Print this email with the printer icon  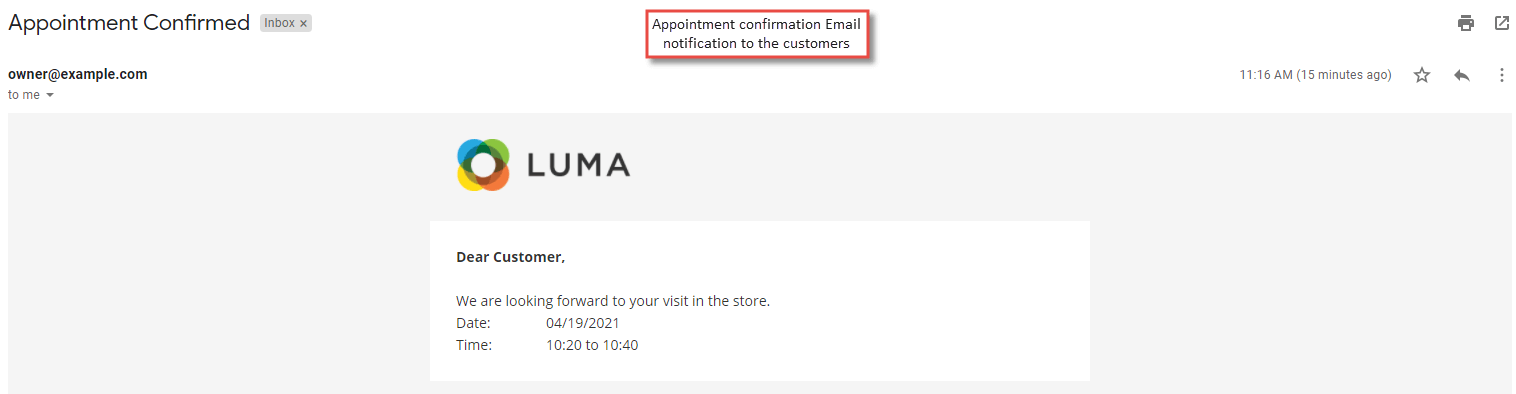[x=1466, y=23]
